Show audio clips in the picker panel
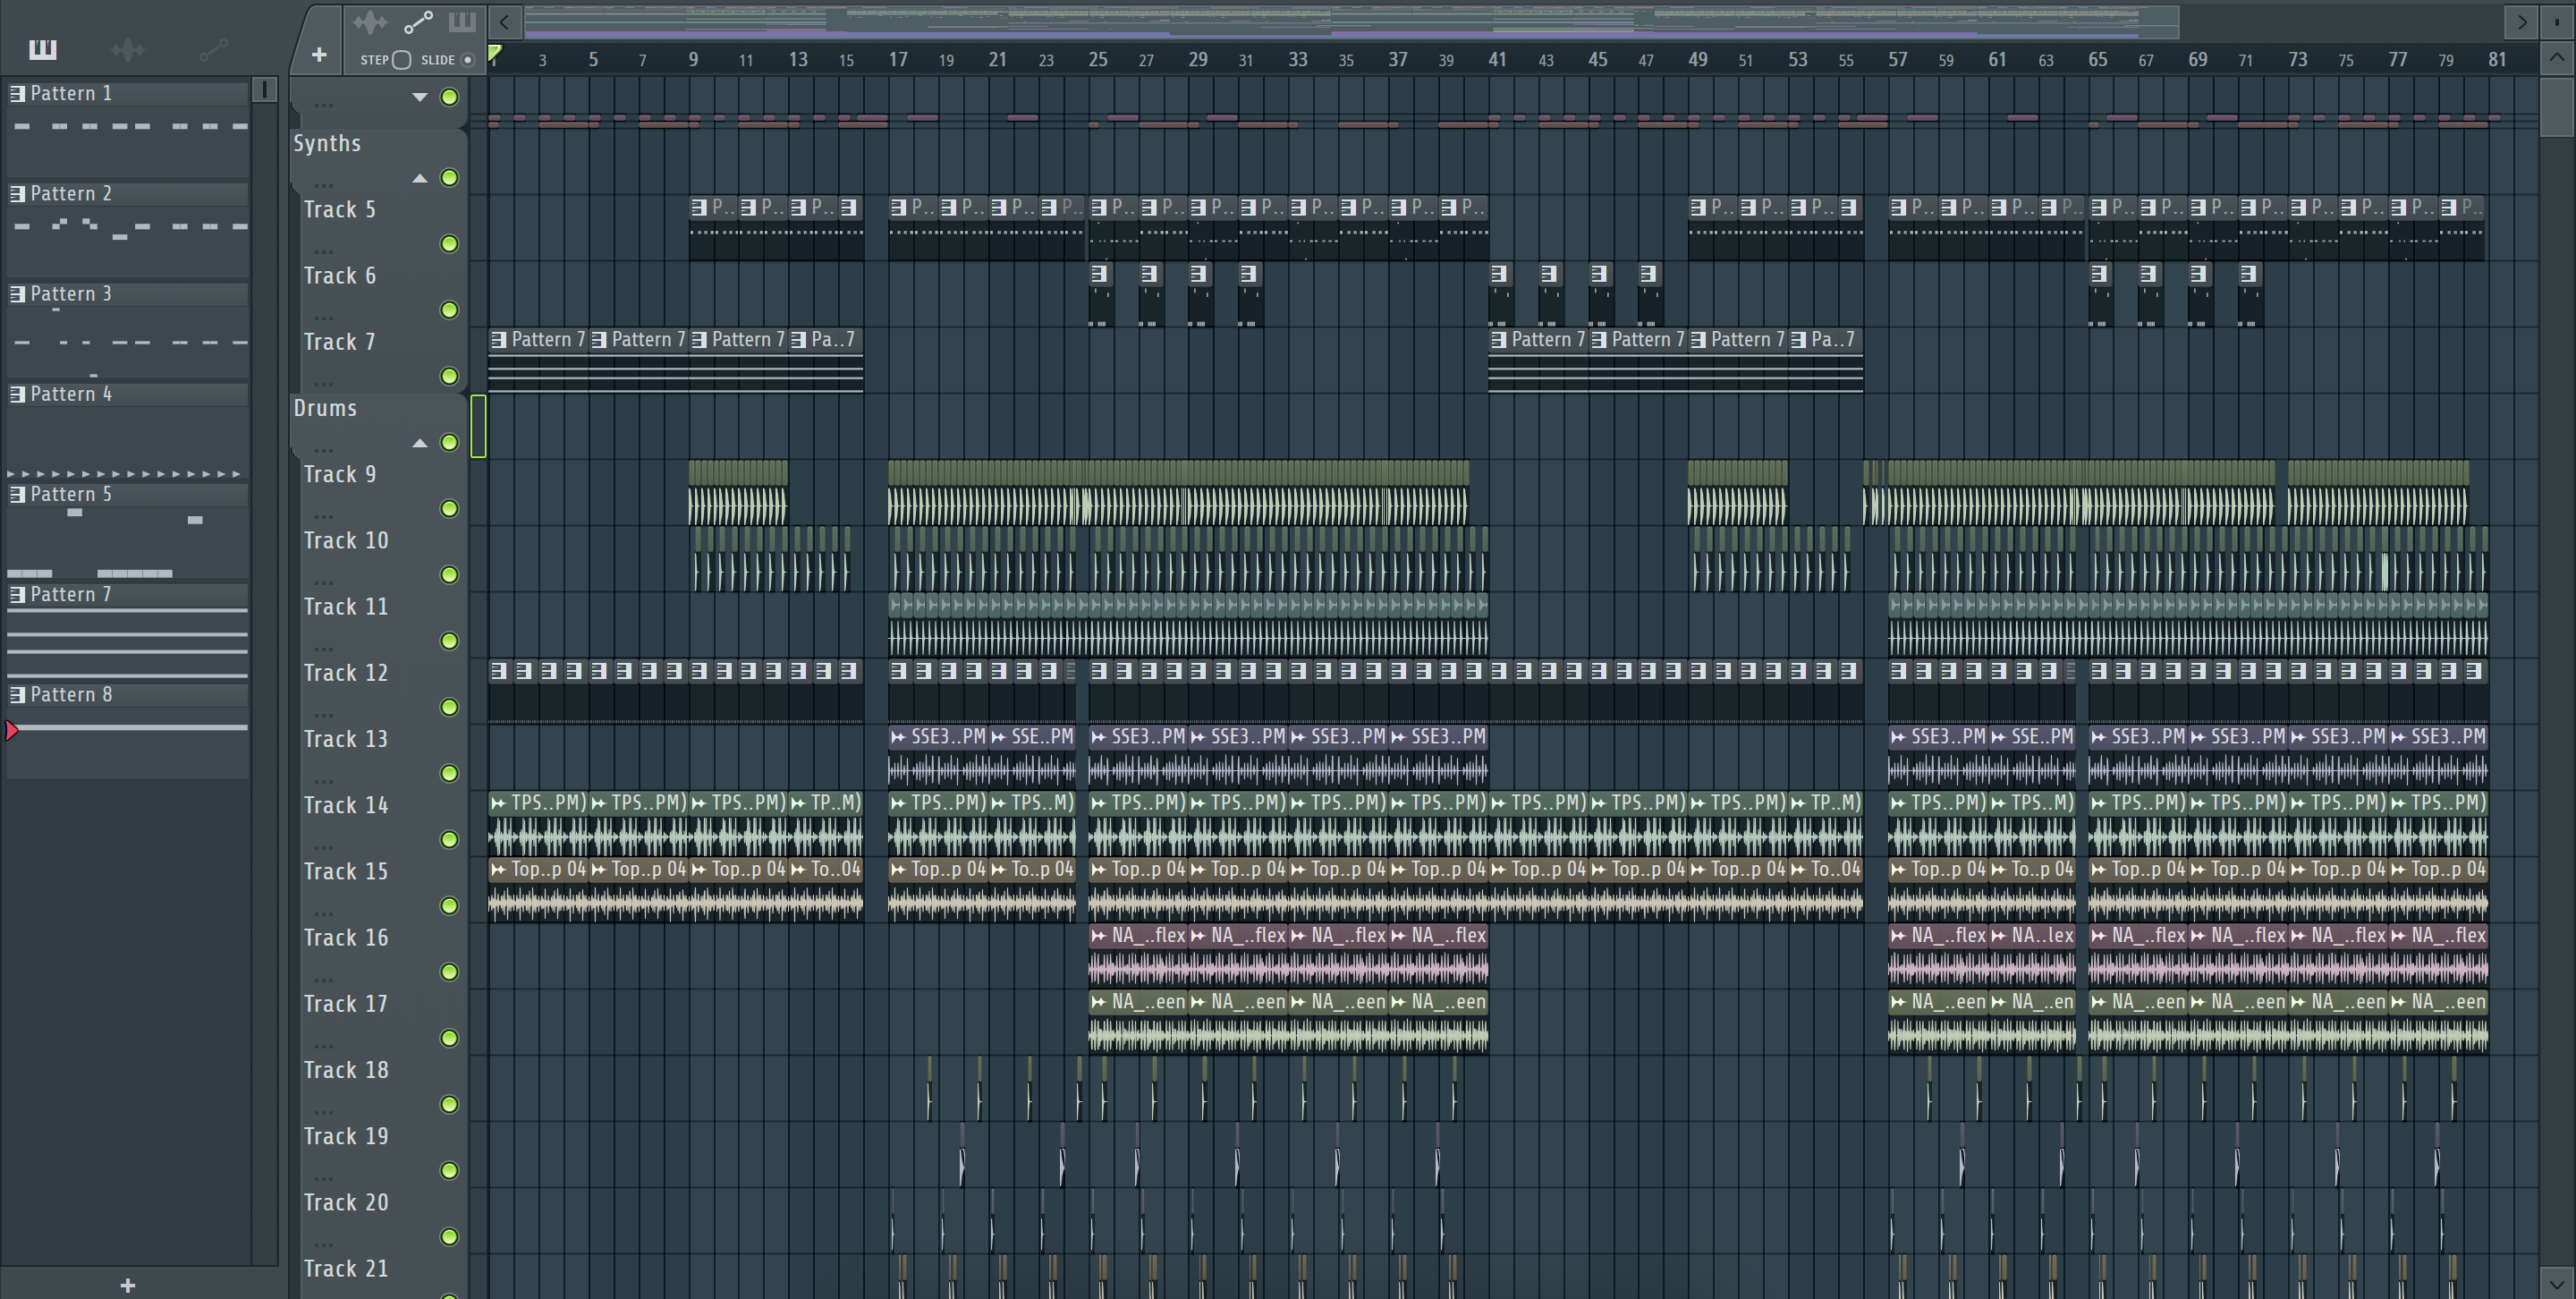2576x1299 pixels. pos(128,49)
